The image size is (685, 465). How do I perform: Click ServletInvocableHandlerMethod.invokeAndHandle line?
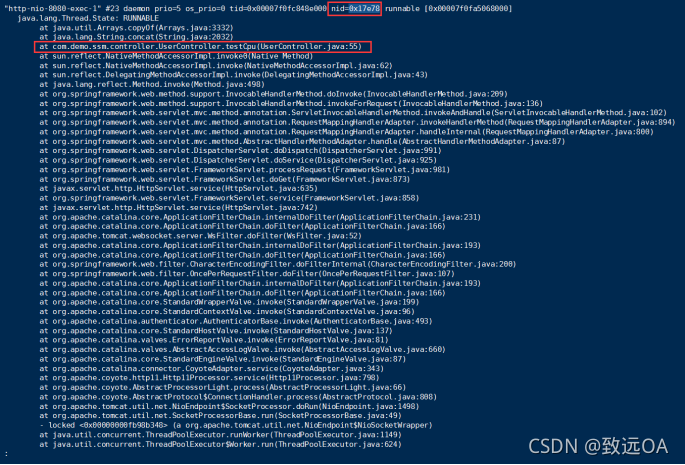[353, 113]
